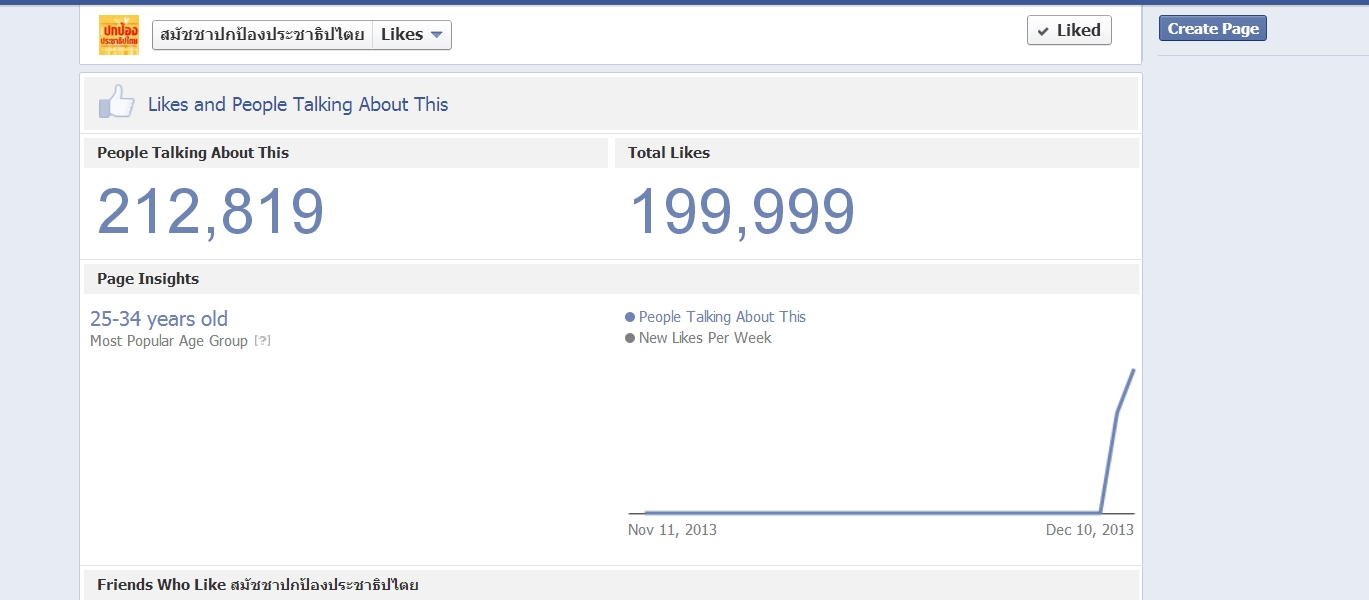Click the gray New Likes legend dot
The image size is (1369, 600).
coord(630,338)
